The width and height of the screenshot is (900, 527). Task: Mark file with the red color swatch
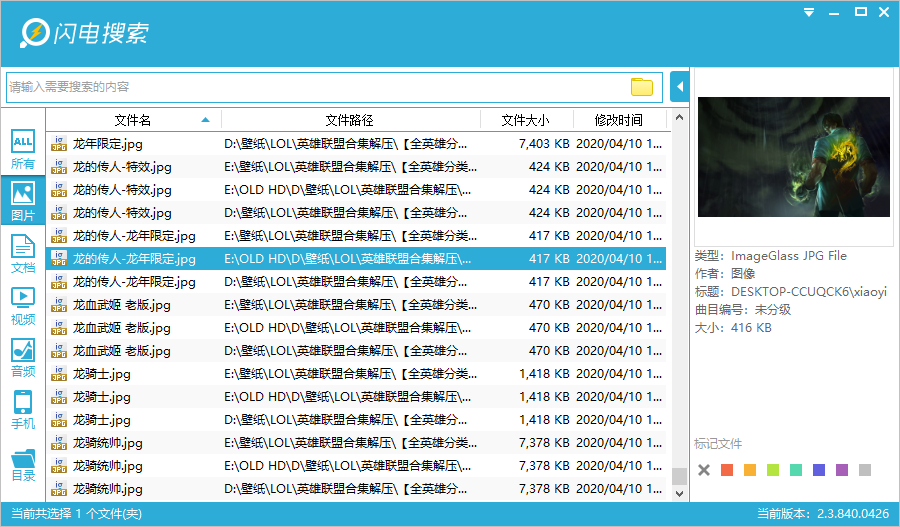[727, 470]
